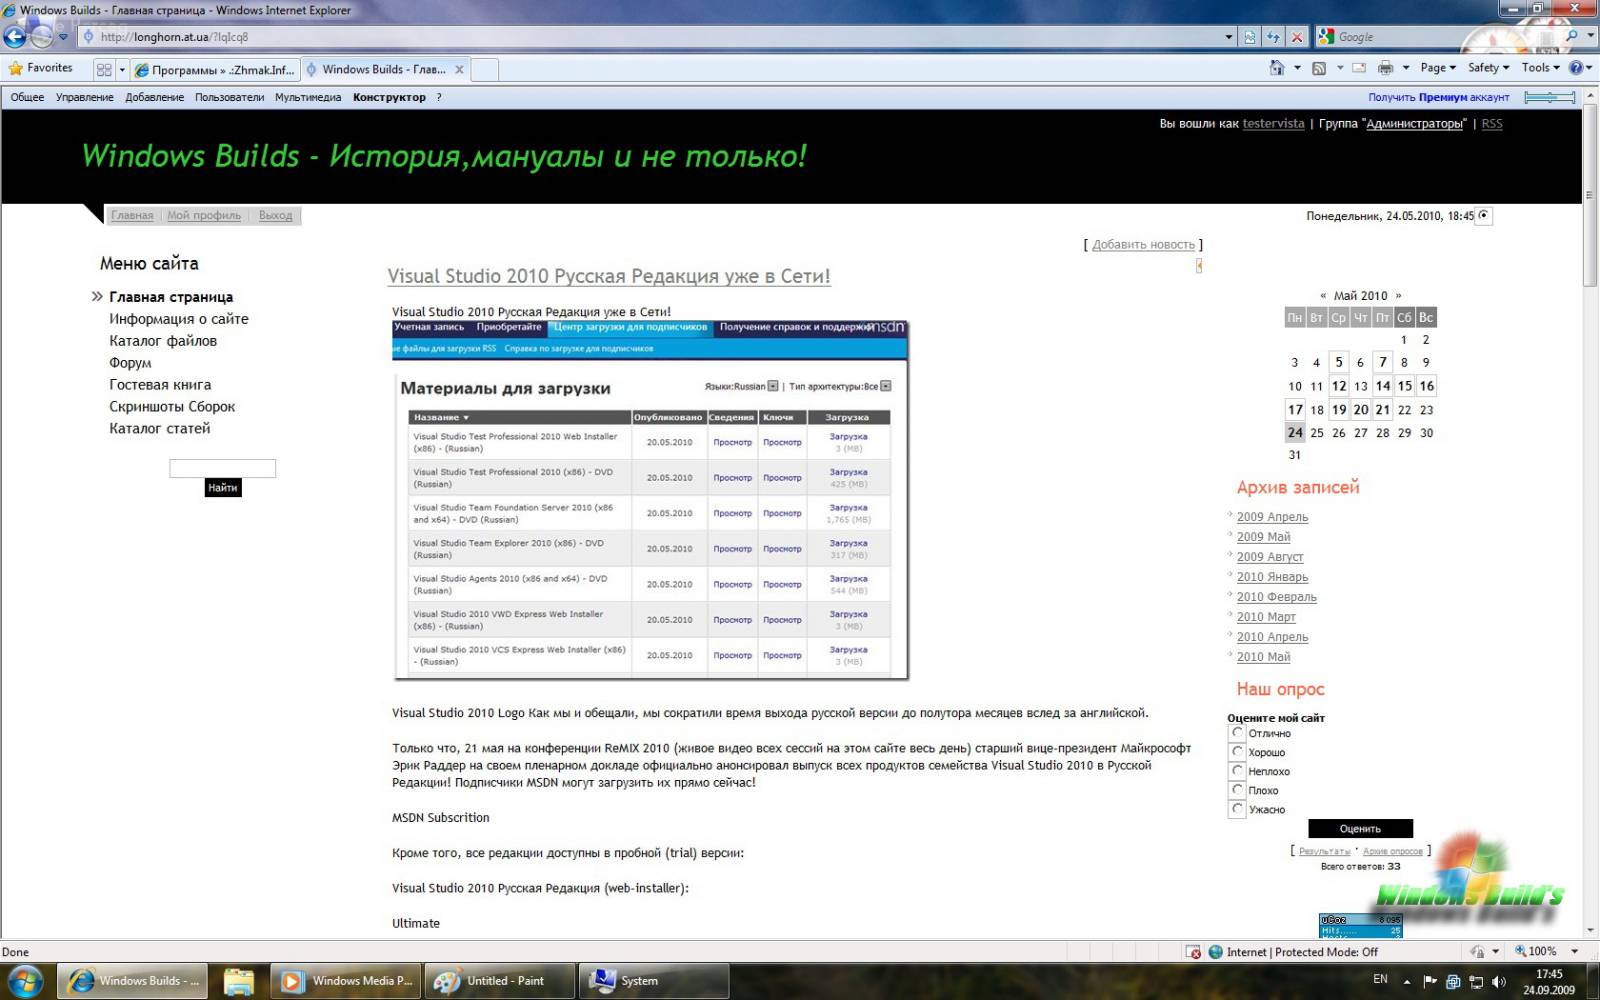Click the Google search box
The height and width of the screenshot is (1000, 1600).
tap(1438, 36)
